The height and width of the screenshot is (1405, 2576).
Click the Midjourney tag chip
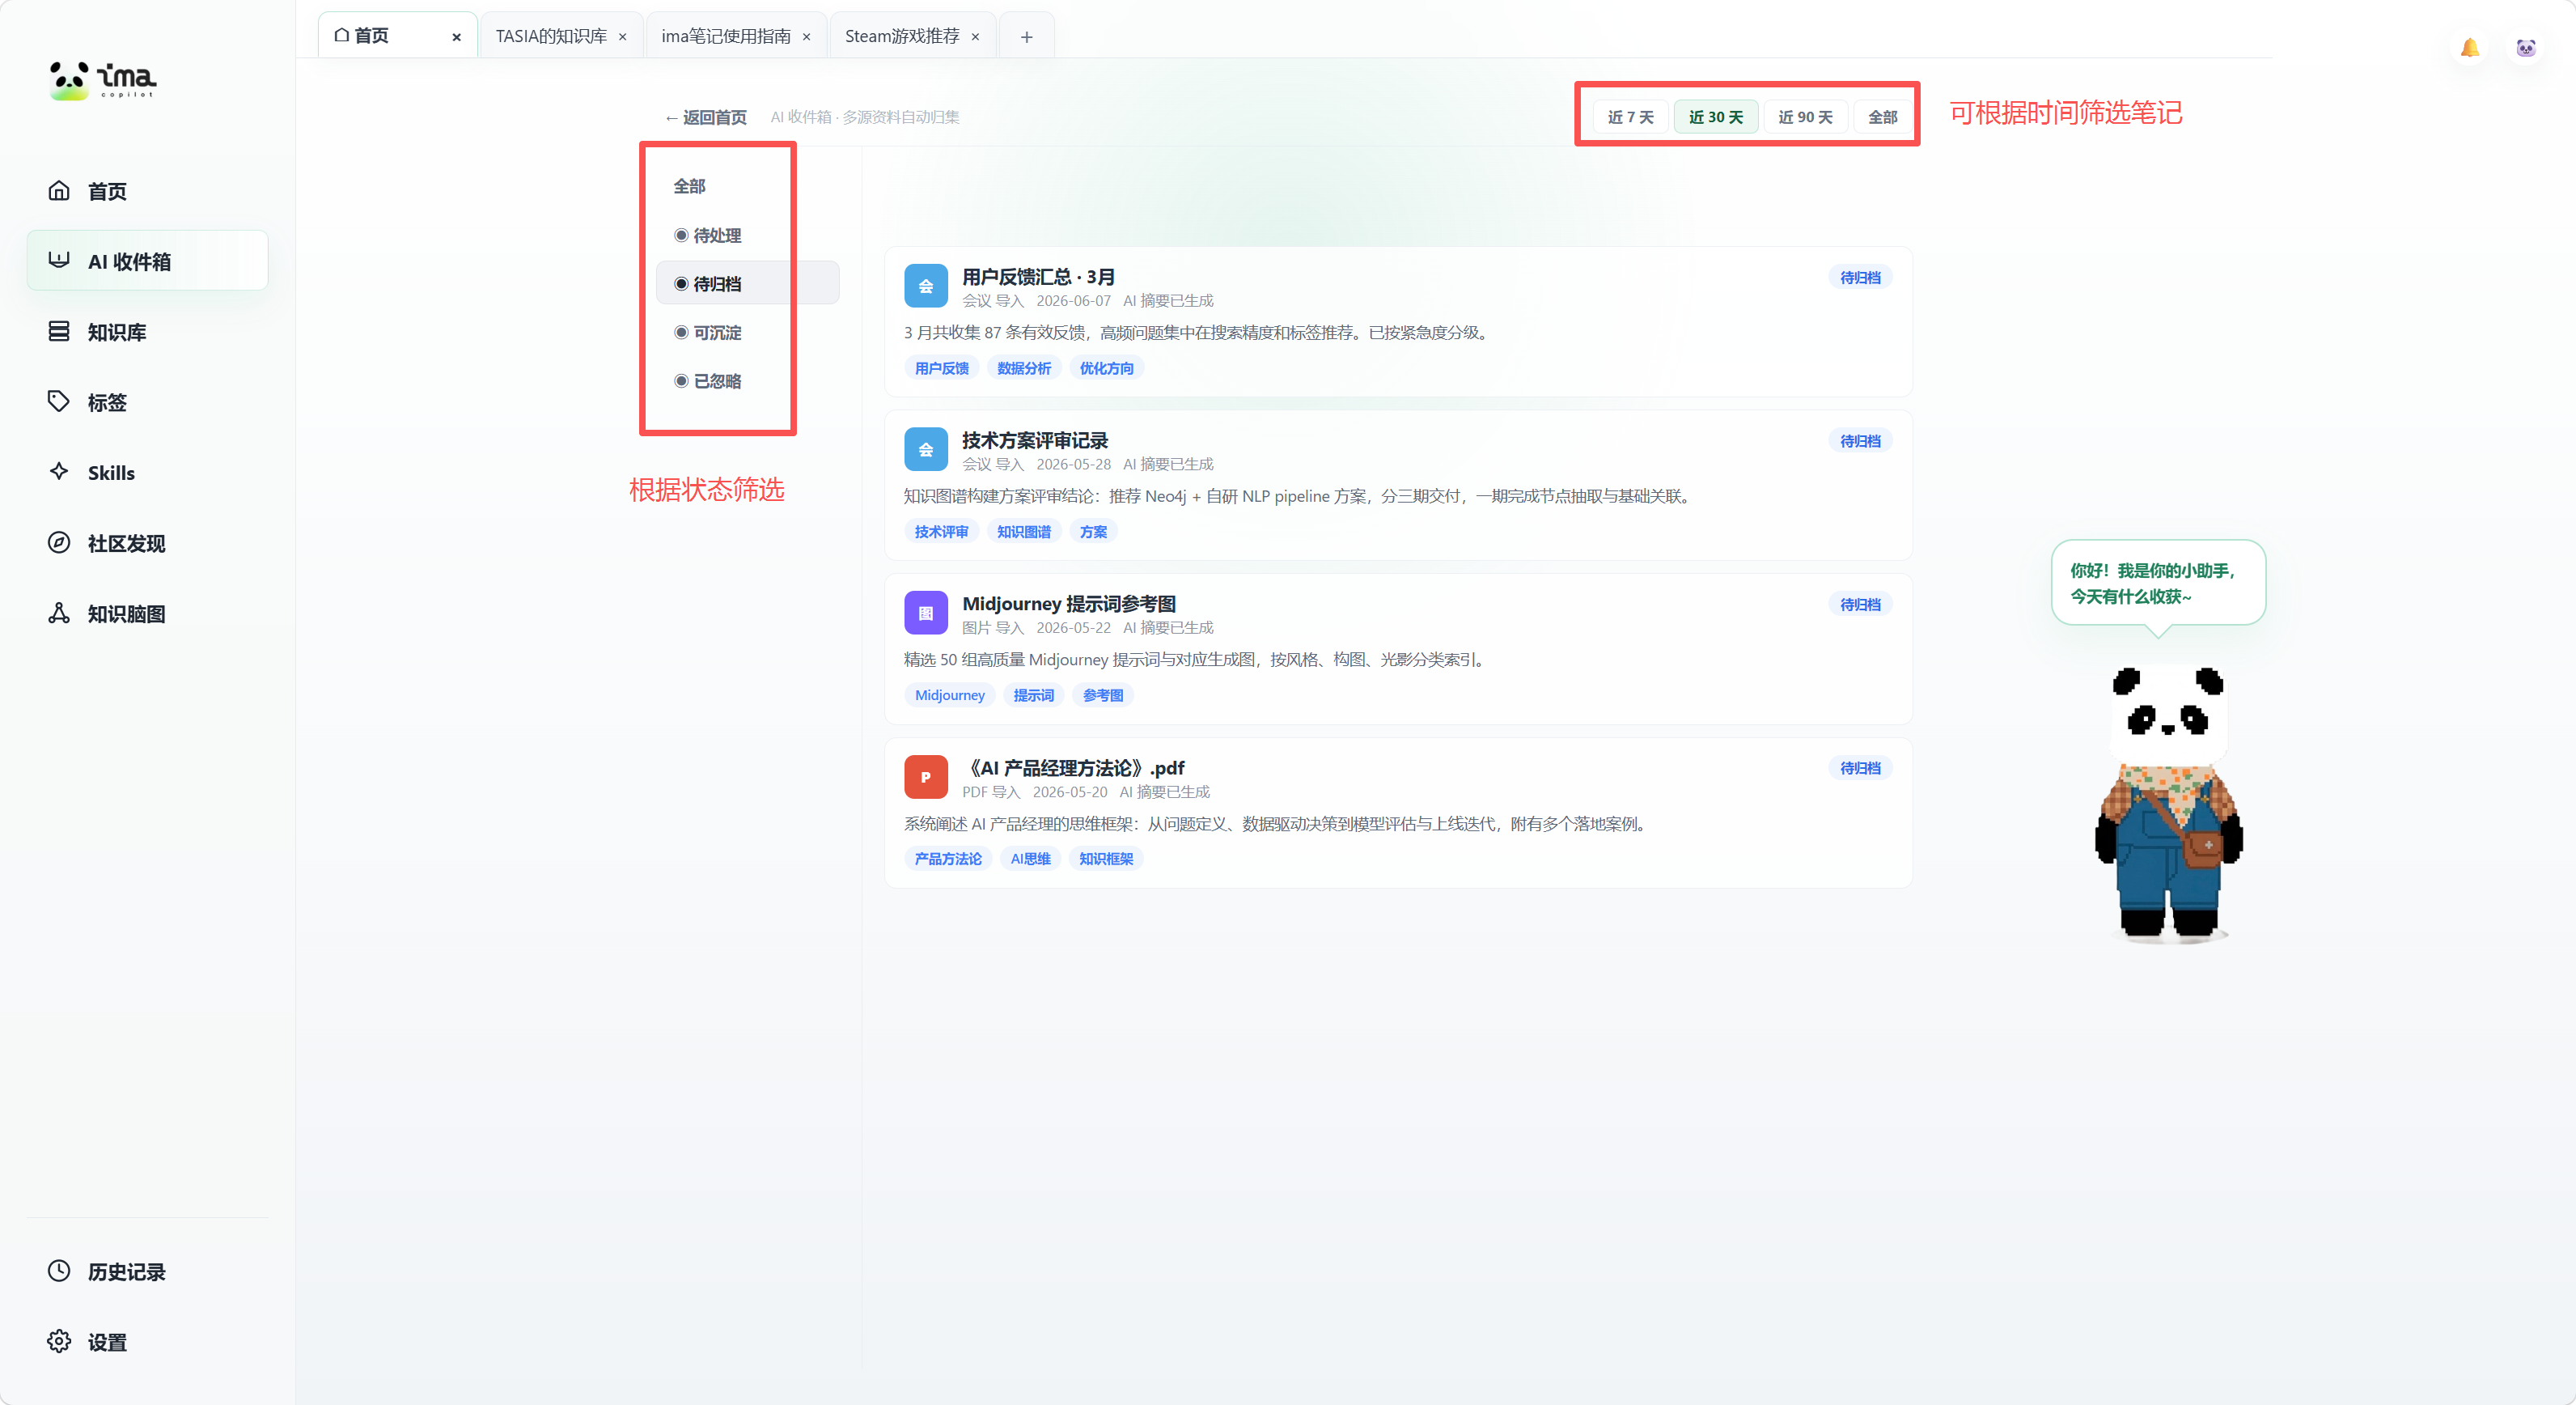click(950, 695)
